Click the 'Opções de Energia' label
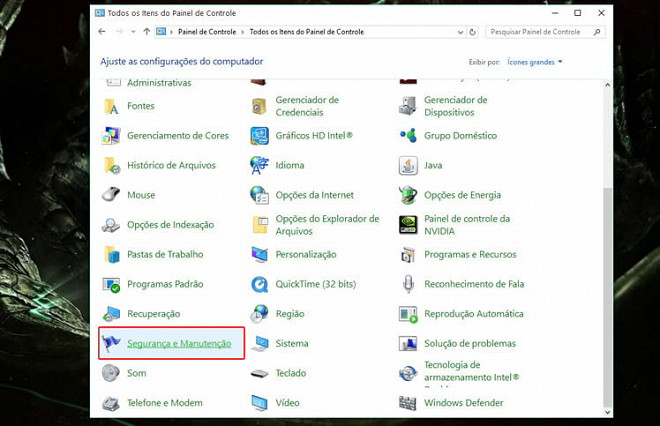Image resolution: width=660 pixels, height=426 pixels. pyautogui.click(x=463, y=195)
